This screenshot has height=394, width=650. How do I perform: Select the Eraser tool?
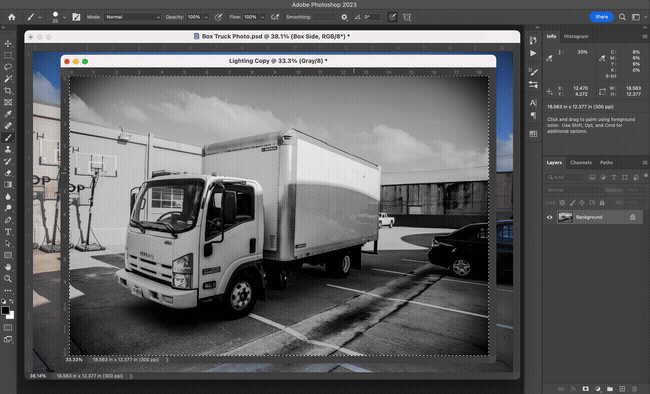[x=8, y=173]
